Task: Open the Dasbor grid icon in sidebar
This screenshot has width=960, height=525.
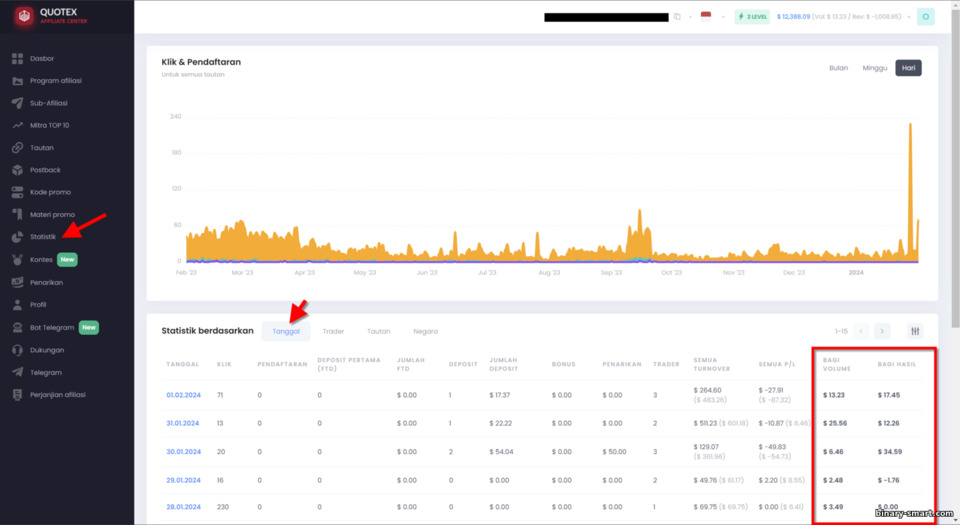Action: click(17, 59)
